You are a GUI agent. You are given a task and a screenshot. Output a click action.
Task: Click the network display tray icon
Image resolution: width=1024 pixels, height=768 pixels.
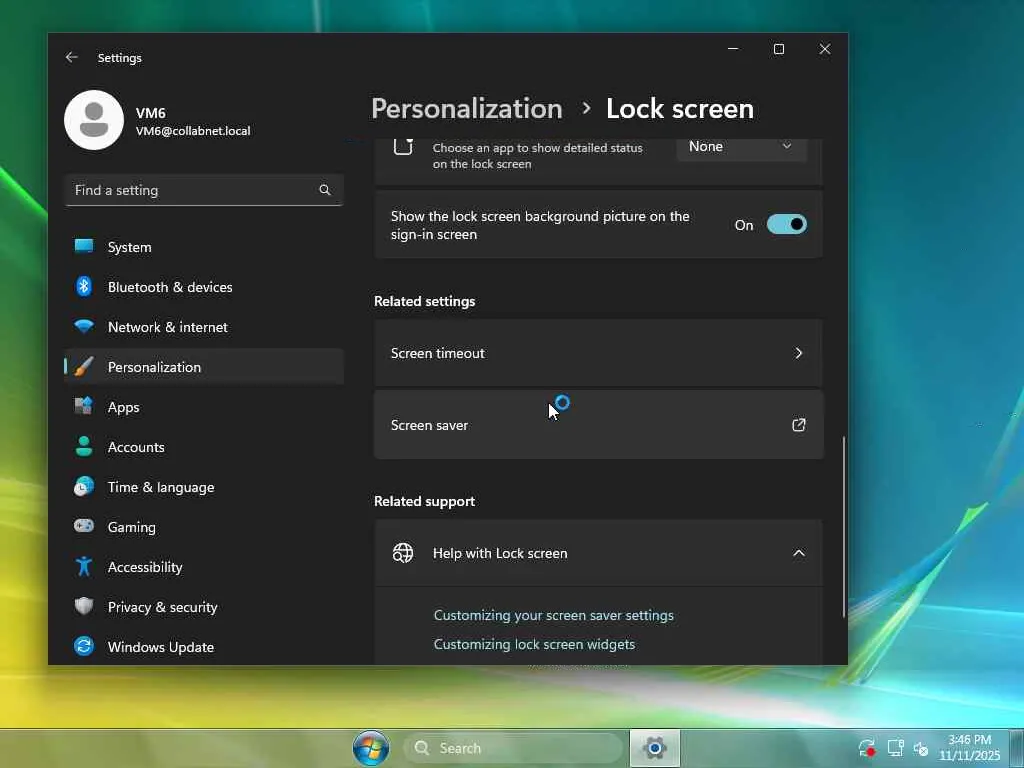click(x=895, y=748)
